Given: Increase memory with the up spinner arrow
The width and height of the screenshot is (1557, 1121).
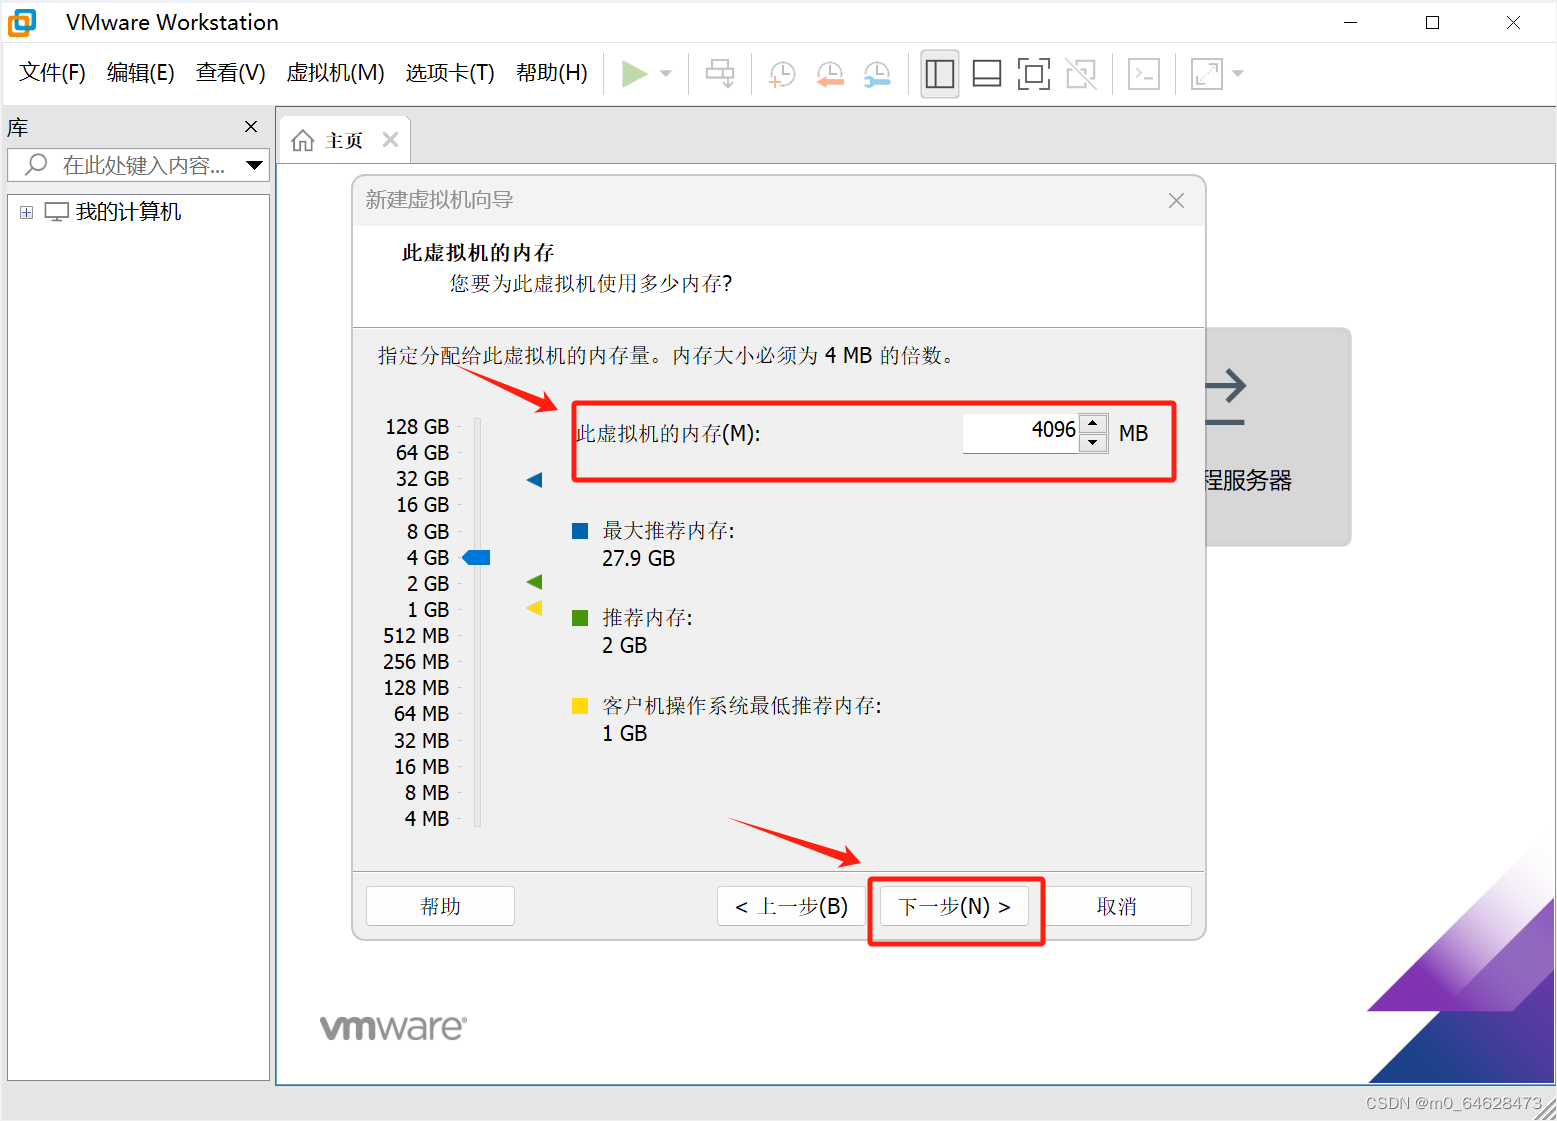Looking at the screenshot, I should pos(1093,423).
